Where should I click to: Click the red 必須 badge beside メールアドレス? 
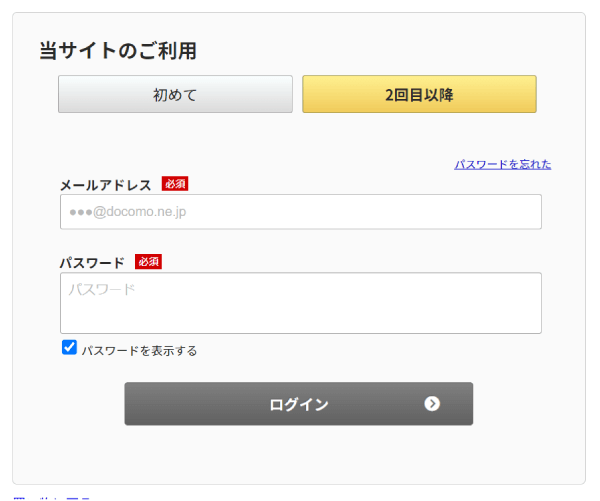click(x=175, y=184)
